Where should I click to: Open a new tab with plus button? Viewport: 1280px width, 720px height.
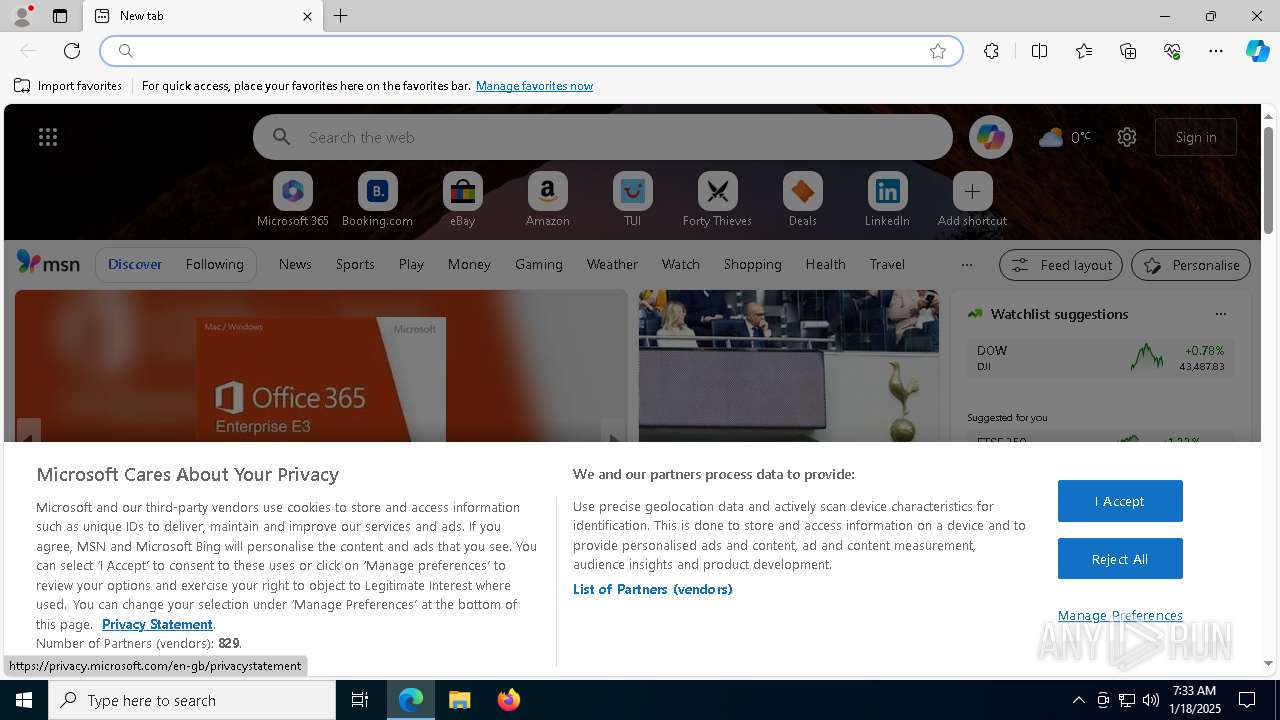point(341,16)
